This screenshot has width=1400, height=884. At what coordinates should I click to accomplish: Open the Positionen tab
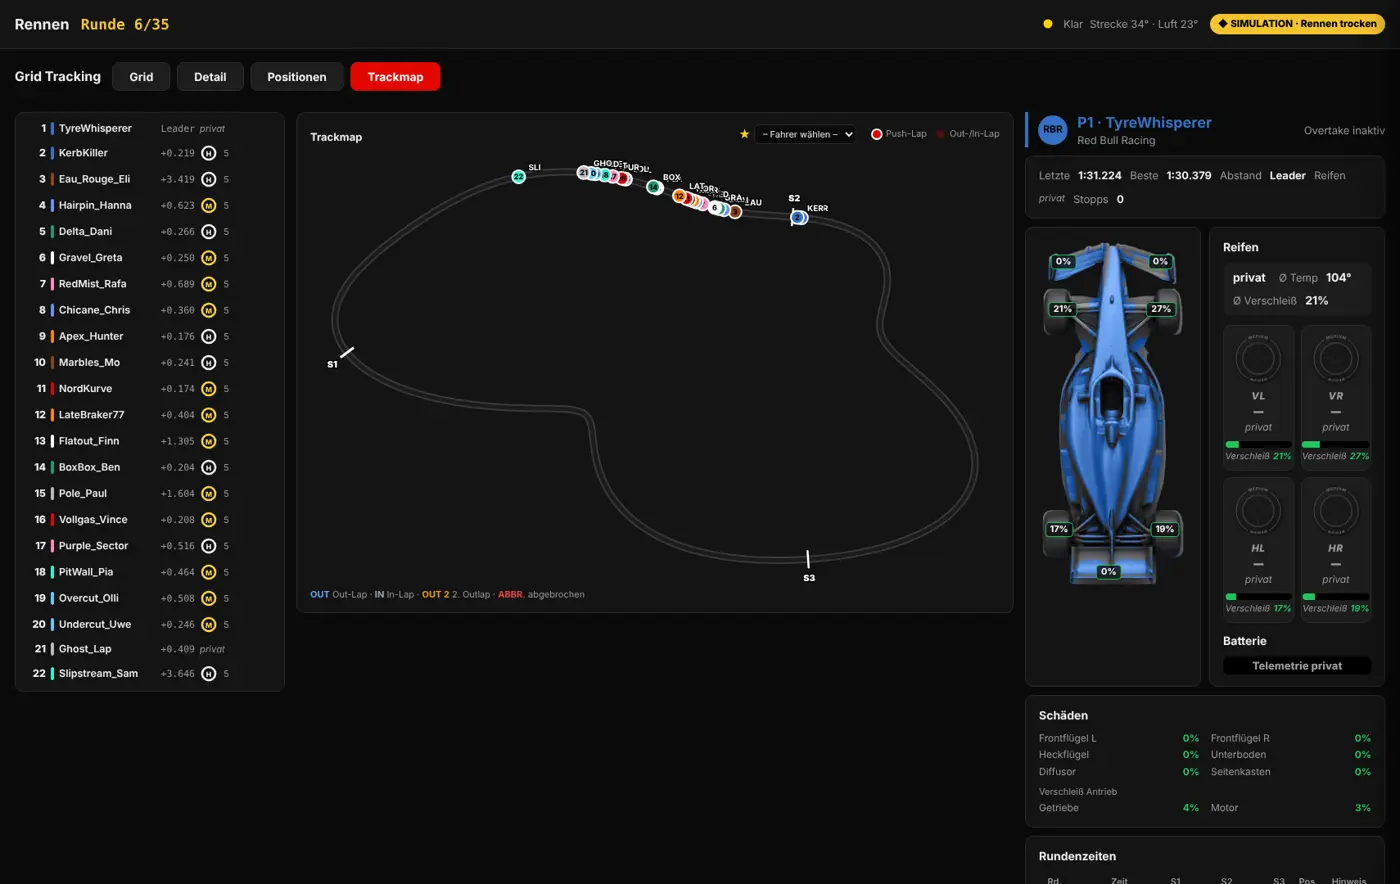tap(297, 77)
